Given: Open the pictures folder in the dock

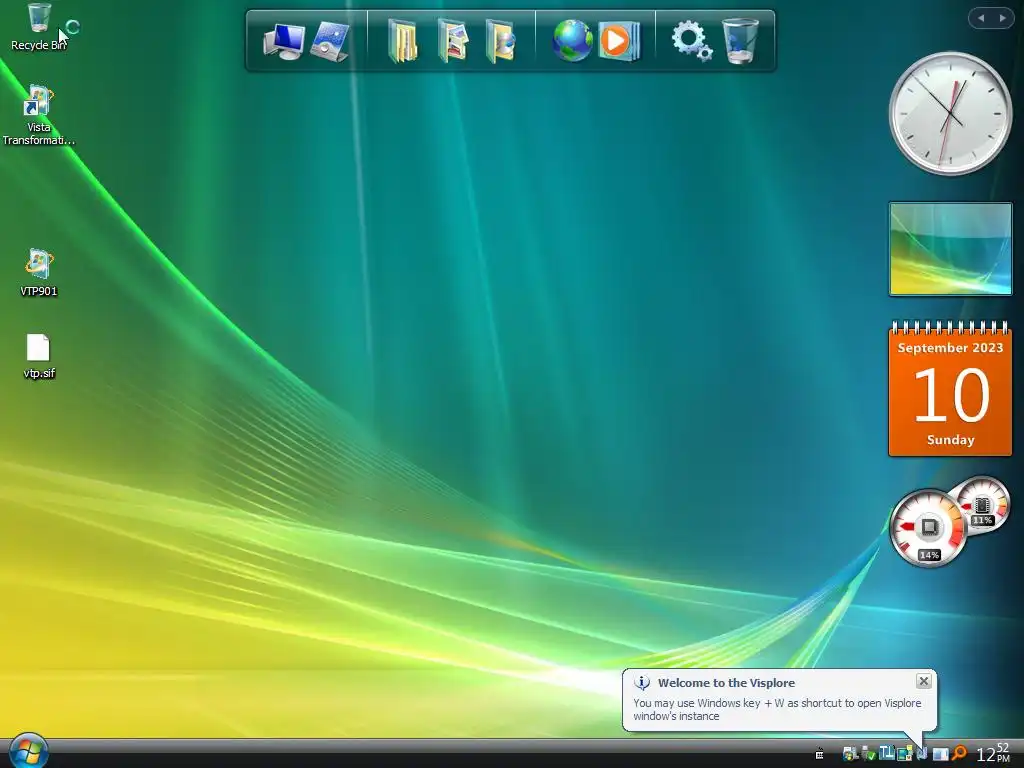Looking at the screenshot, I should (x=453, y=41).
